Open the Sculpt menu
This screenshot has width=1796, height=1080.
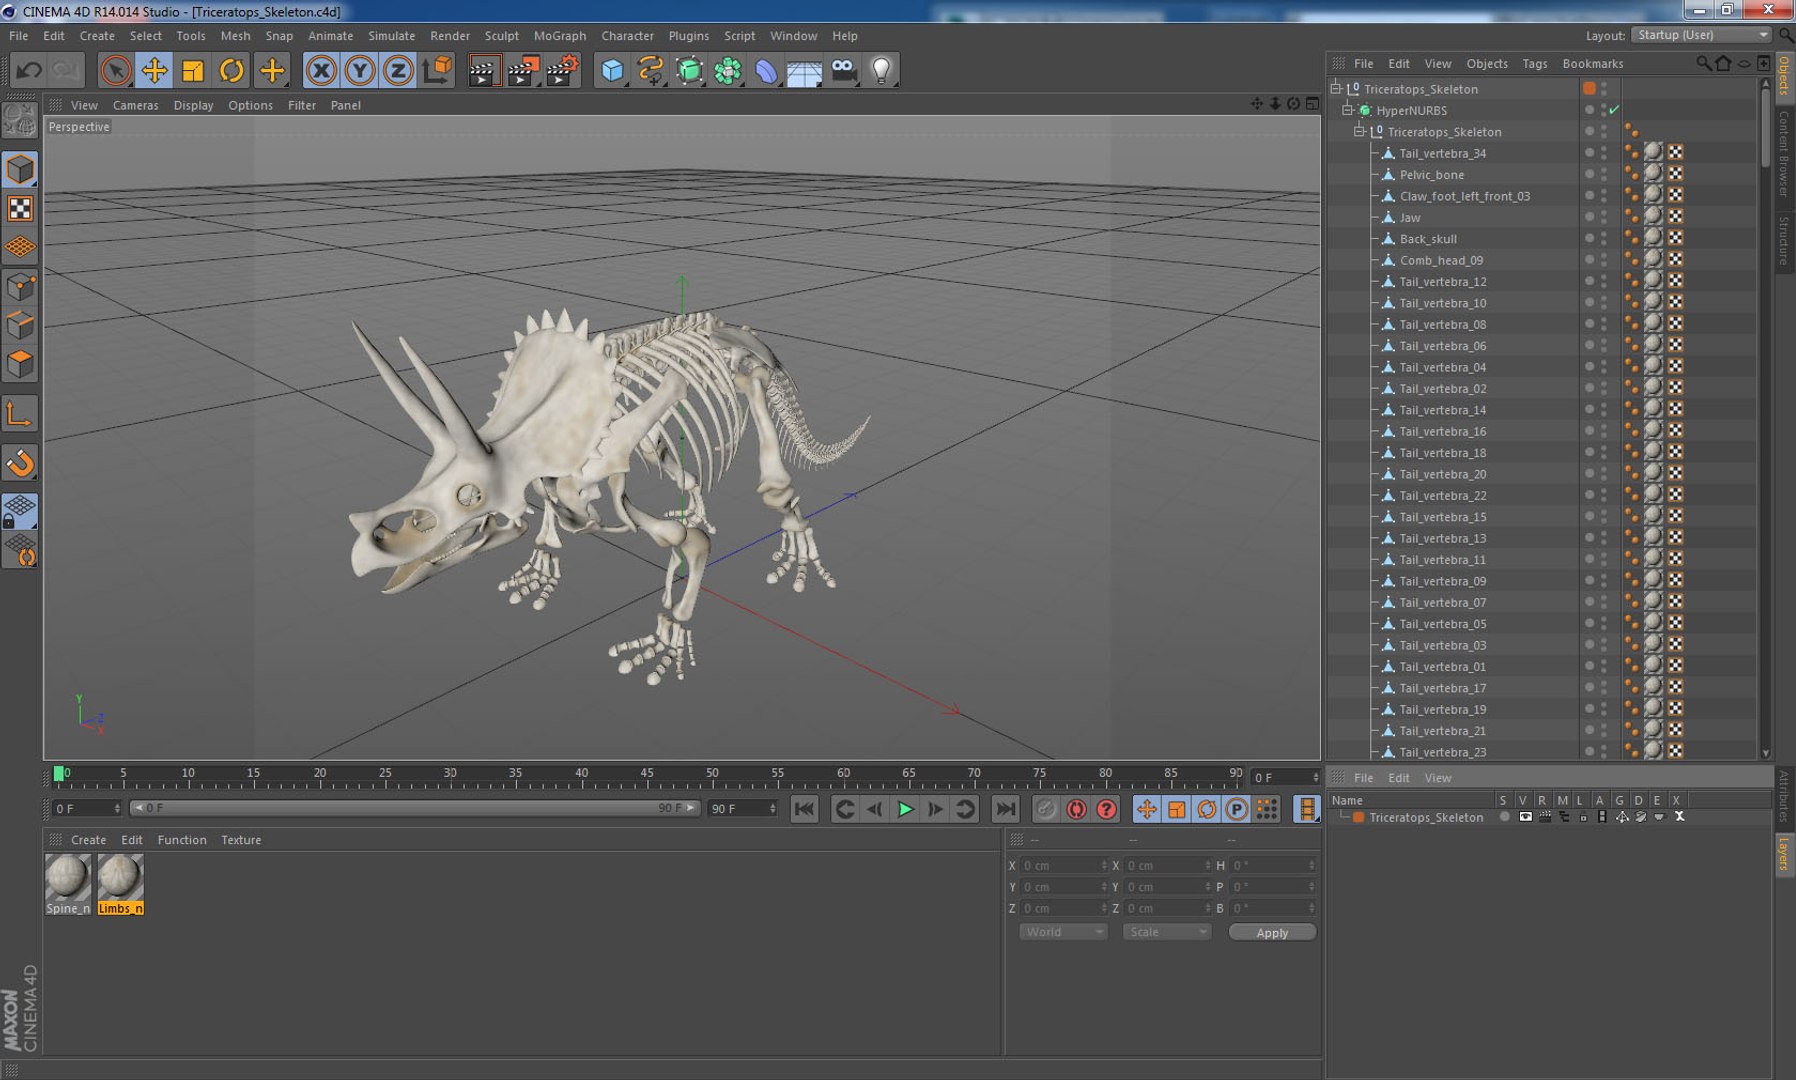501,35
